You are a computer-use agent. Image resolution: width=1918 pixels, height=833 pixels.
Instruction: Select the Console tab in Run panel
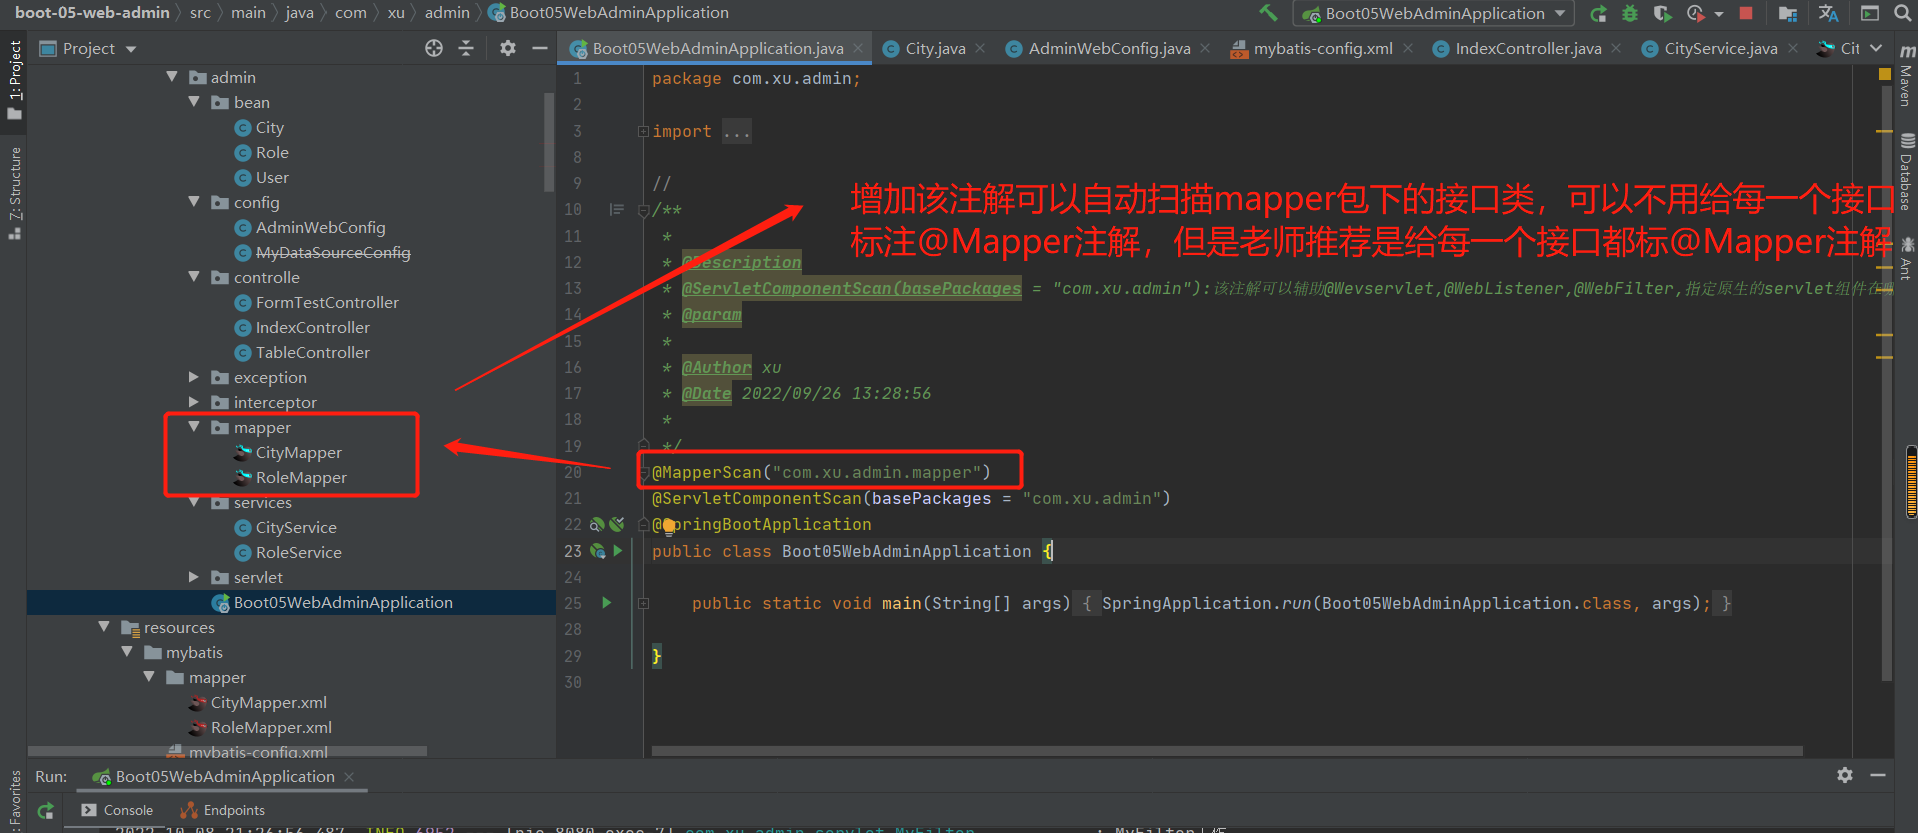click(x=118, y=811)
